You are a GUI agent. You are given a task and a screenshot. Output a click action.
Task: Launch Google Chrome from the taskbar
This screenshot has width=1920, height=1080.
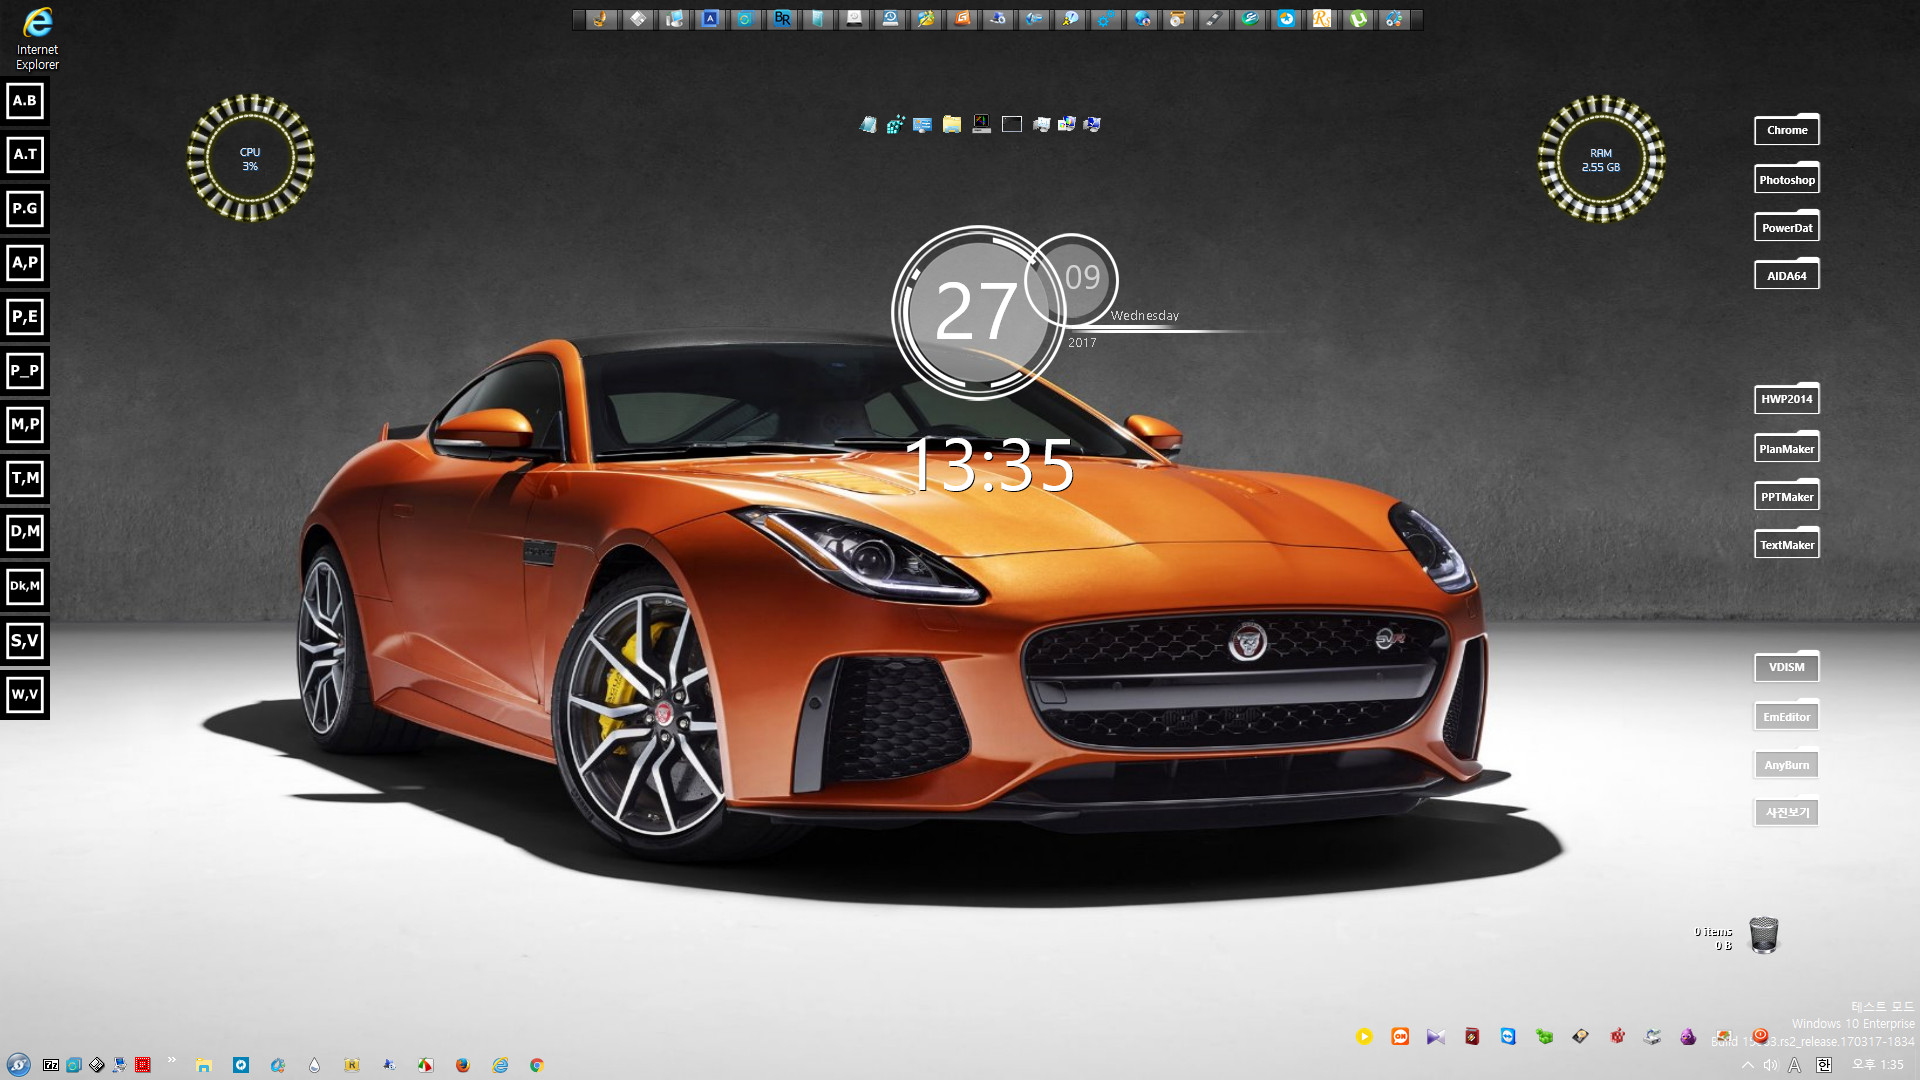[x=537, y=1065]
